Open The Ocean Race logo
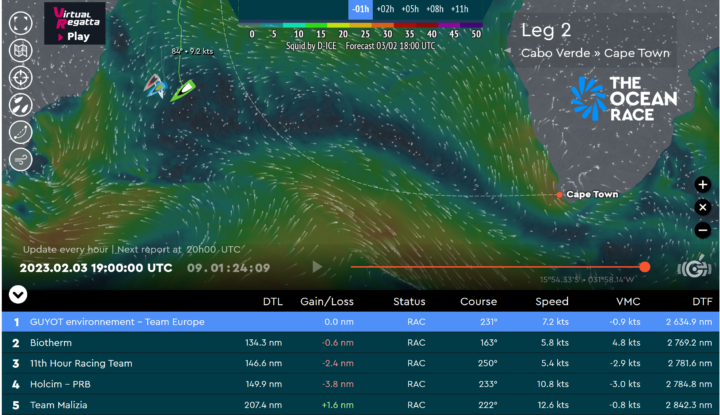Image resolution: width=720 pixels, height=415 pixels. [x=624, y=99]
